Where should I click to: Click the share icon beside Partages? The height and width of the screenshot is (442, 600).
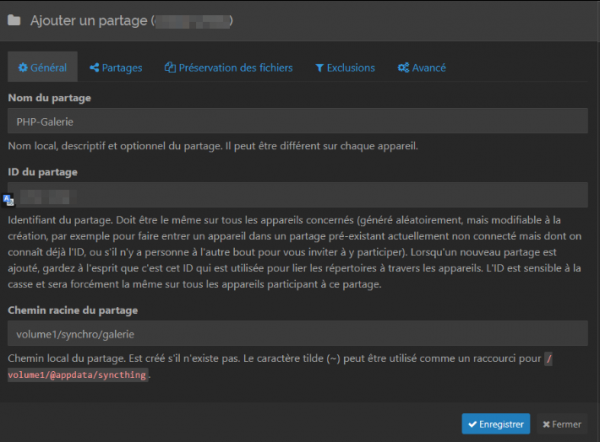point(94,68)
